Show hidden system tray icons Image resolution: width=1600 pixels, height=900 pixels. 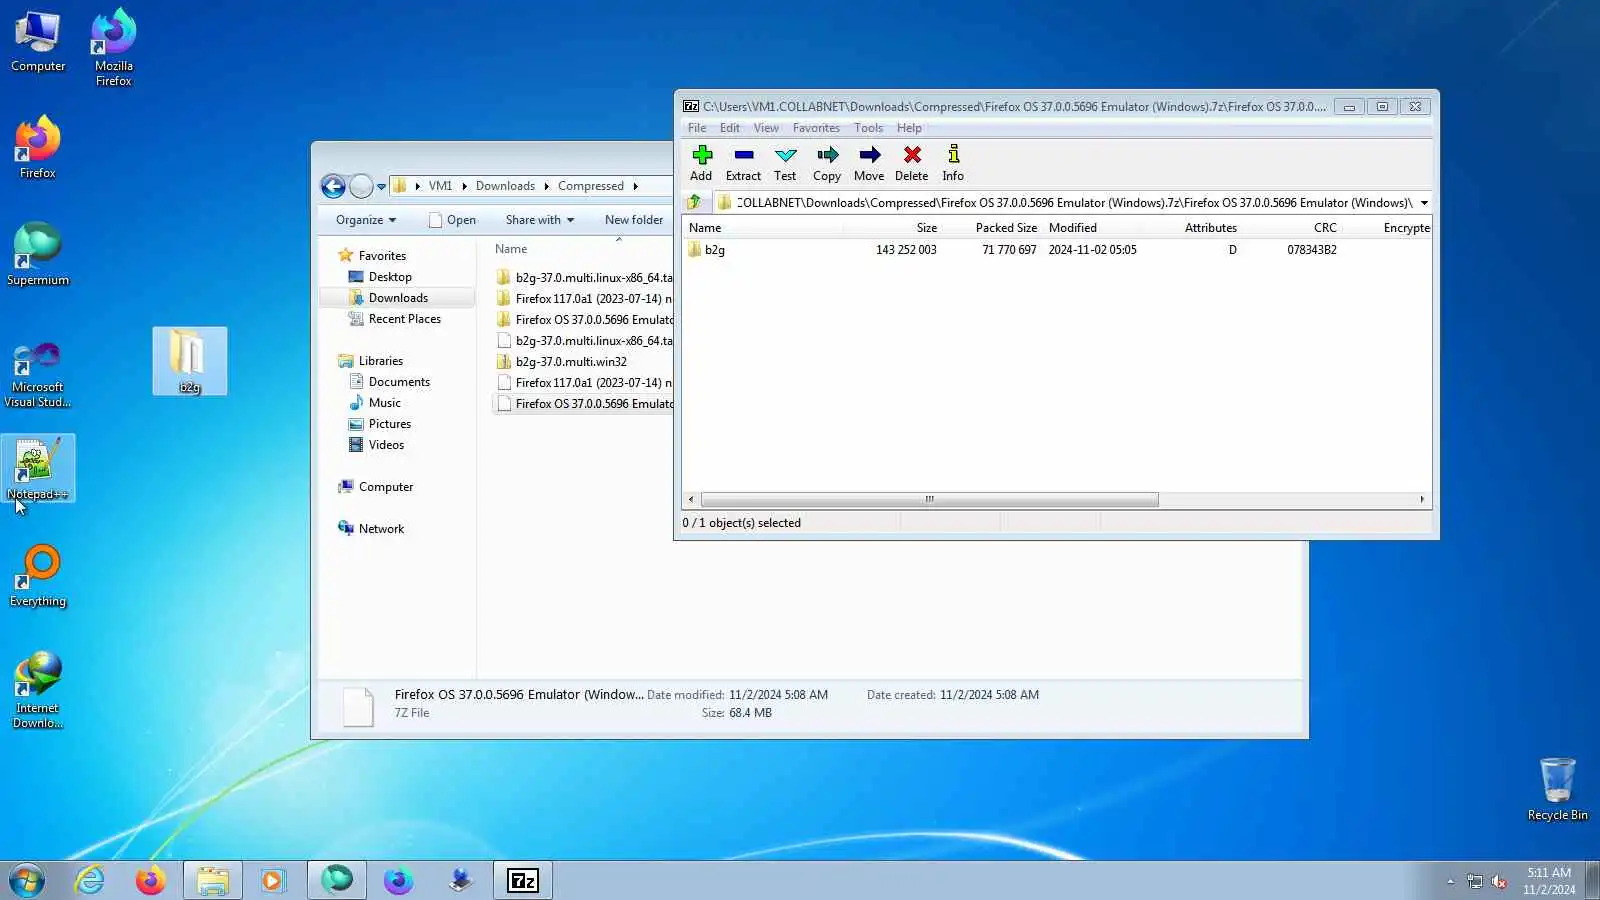point(1450,881)
